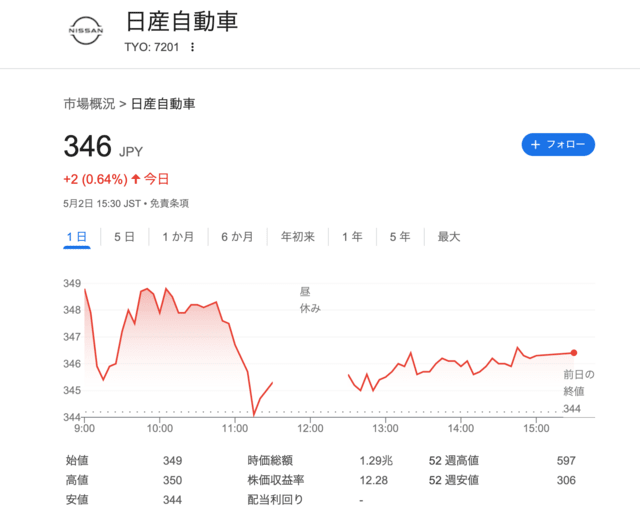This screenshot has height=512, width=640.
Task: Click the 9:00 time axis label
Action: [x=84, y=429]
